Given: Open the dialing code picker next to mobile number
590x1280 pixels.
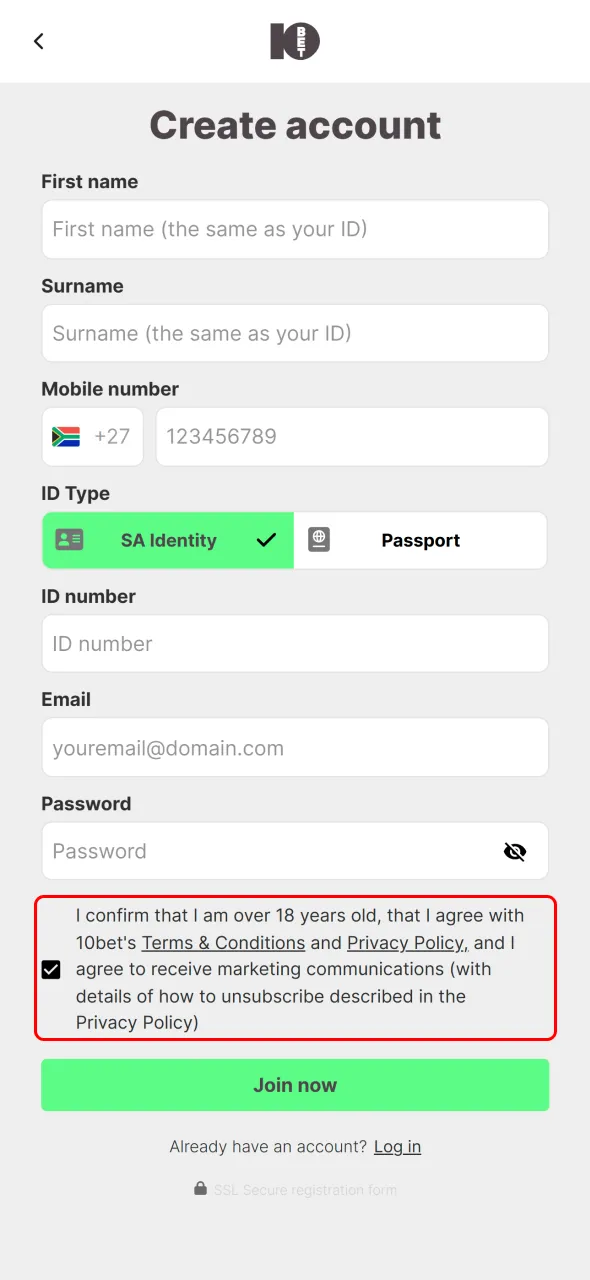Looking at the screenshot, I should (92, 436).
